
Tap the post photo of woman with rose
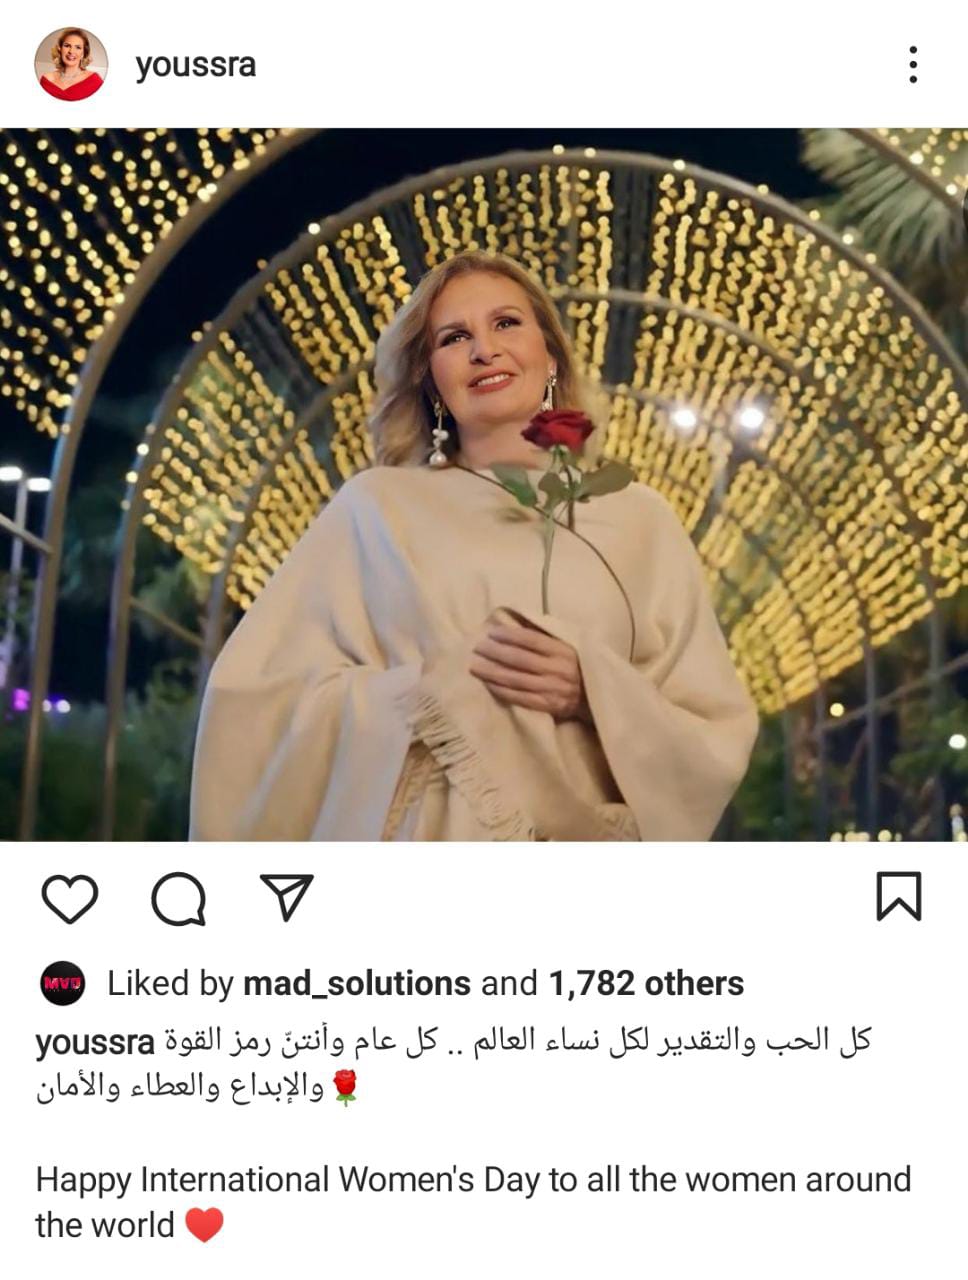pyautogui.click(x=484, y=485)
